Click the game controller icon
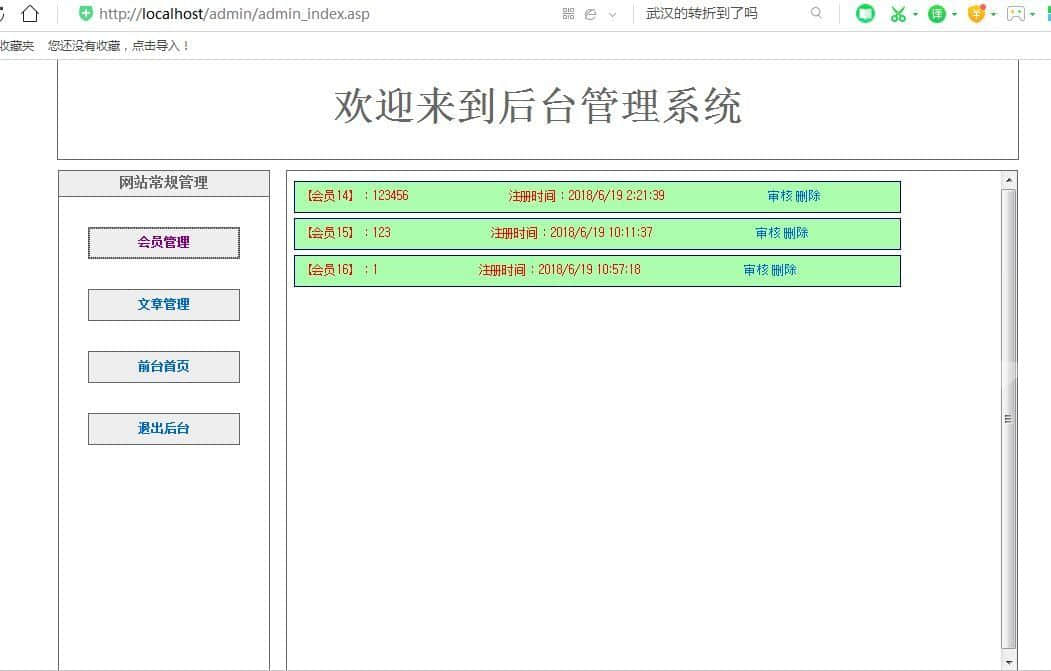This screenshot has height=671, width=1051. pos(1015,14)
